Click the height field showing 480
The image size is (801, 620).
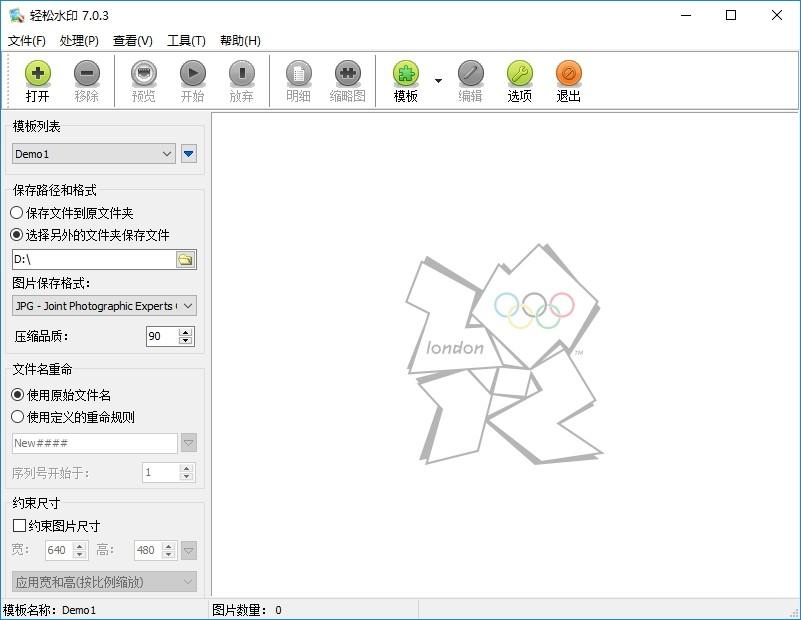pyautogui.click(x=148, y=550)
